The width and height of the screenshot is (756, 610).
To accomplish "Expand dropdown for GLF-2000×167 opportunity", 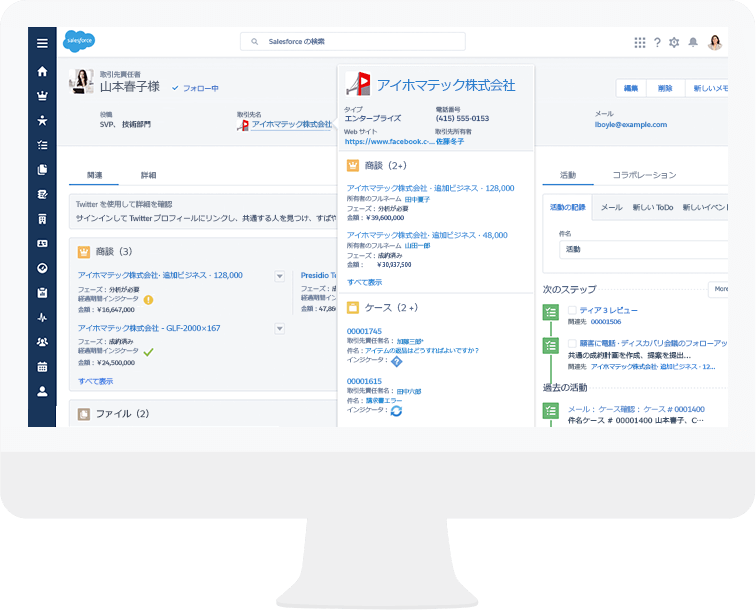I will [280, 328].
